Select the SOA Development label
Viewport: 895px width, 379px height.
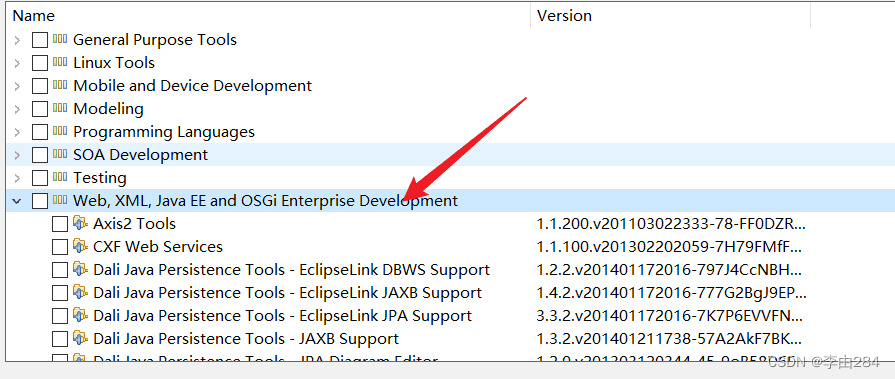[140, 155]
